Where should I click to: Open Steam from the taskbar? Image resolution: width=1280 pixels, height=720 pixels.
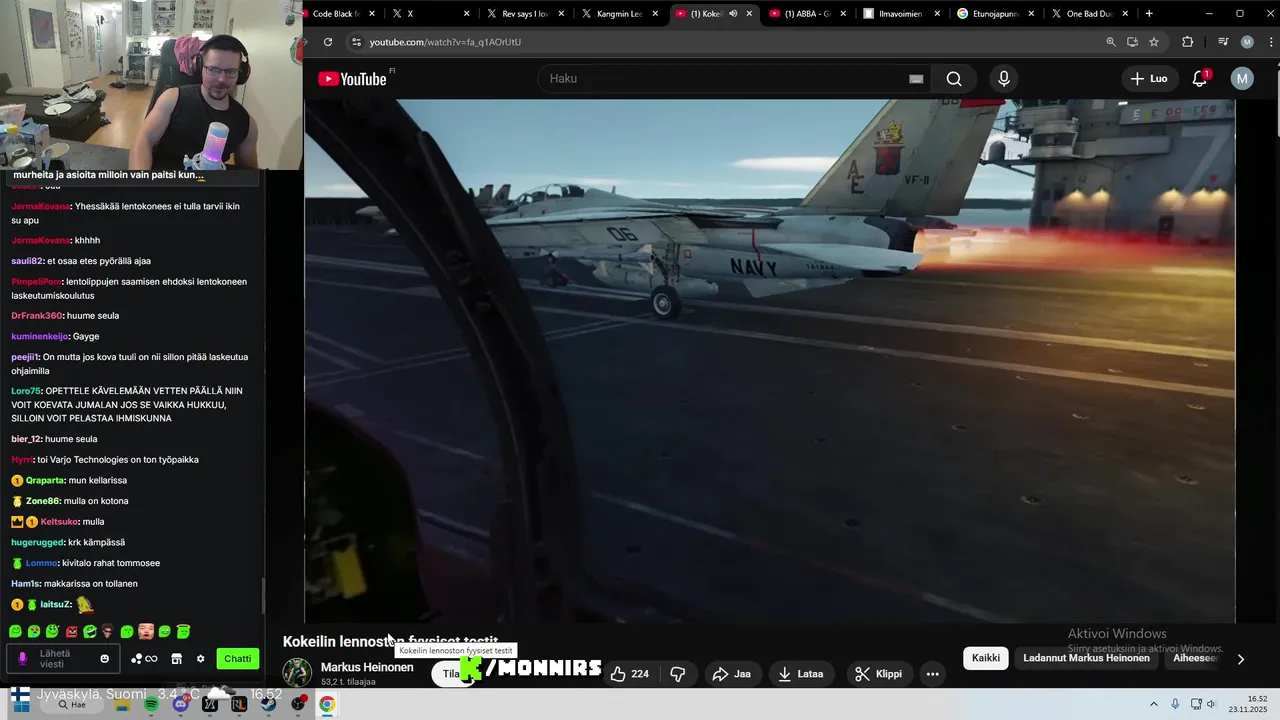[x=268, y=704]
